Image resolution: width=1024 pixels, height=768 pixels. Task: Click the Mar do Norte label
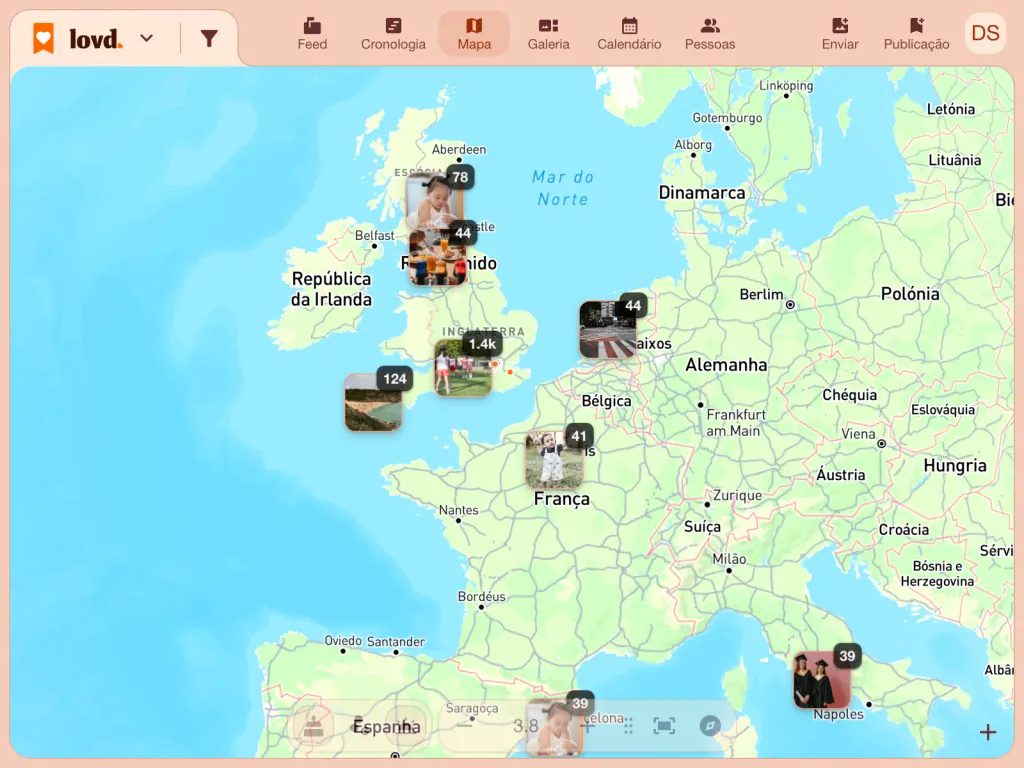point(562,188)
